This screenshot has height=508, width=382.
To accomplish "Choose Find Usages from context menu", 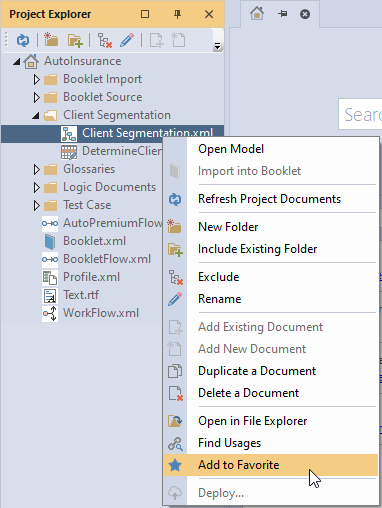I will tap(229, 443).
